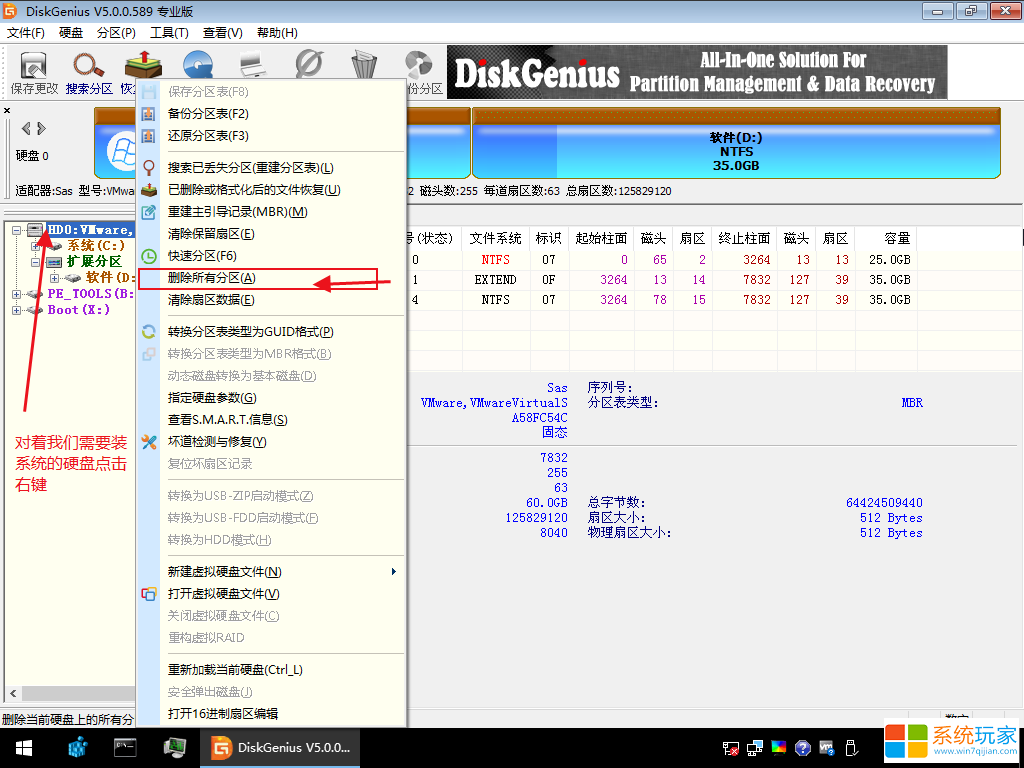Select 查看S.M.A.R.T.信息(S) entry

pos(271,420)
